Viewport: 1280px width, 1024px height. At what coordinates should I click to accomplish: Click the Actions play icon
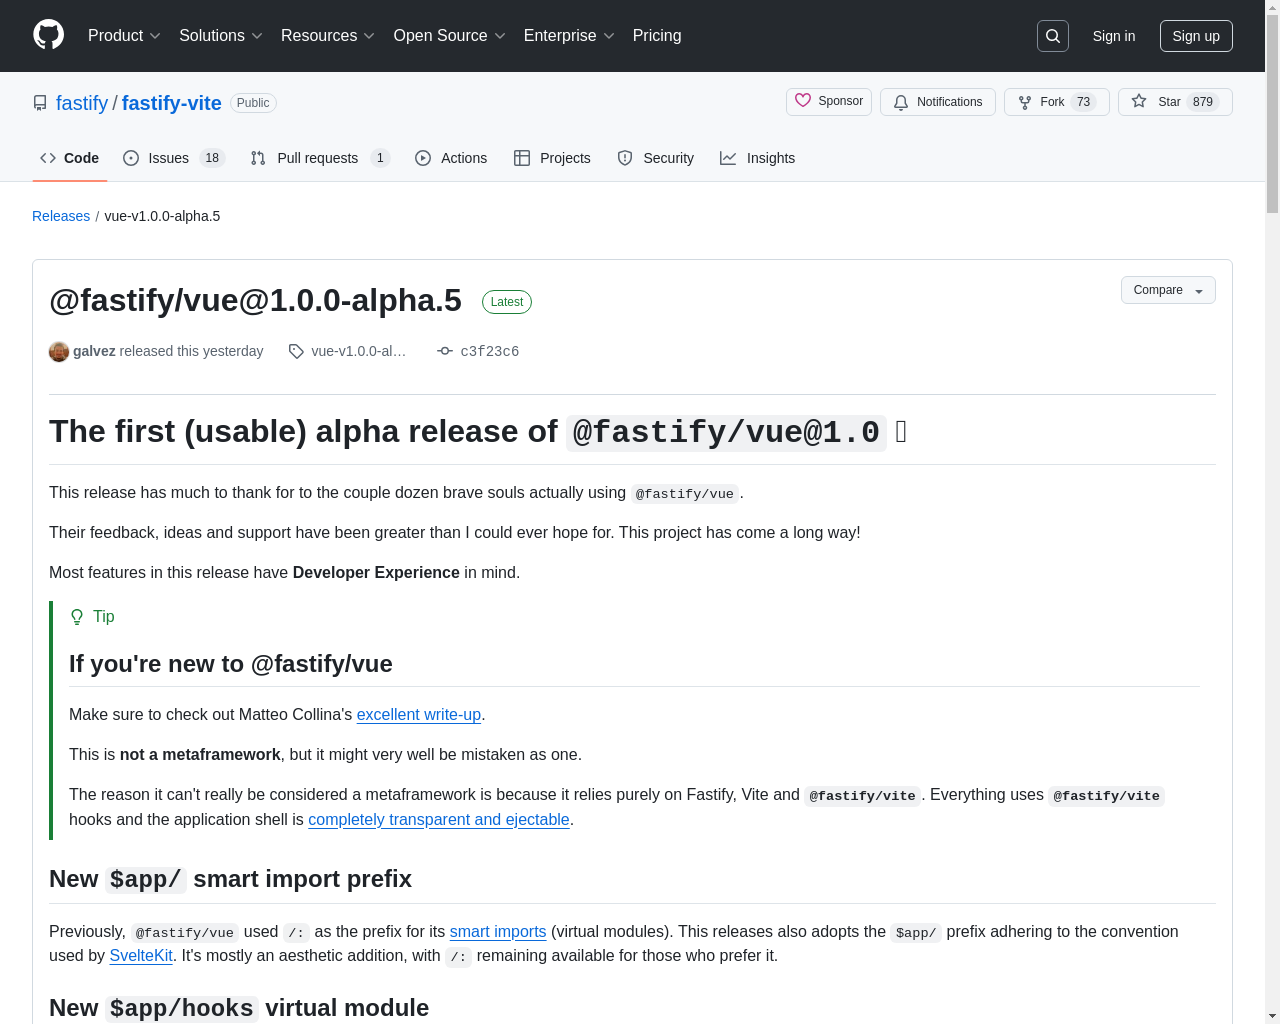click(x=423, y=158)
